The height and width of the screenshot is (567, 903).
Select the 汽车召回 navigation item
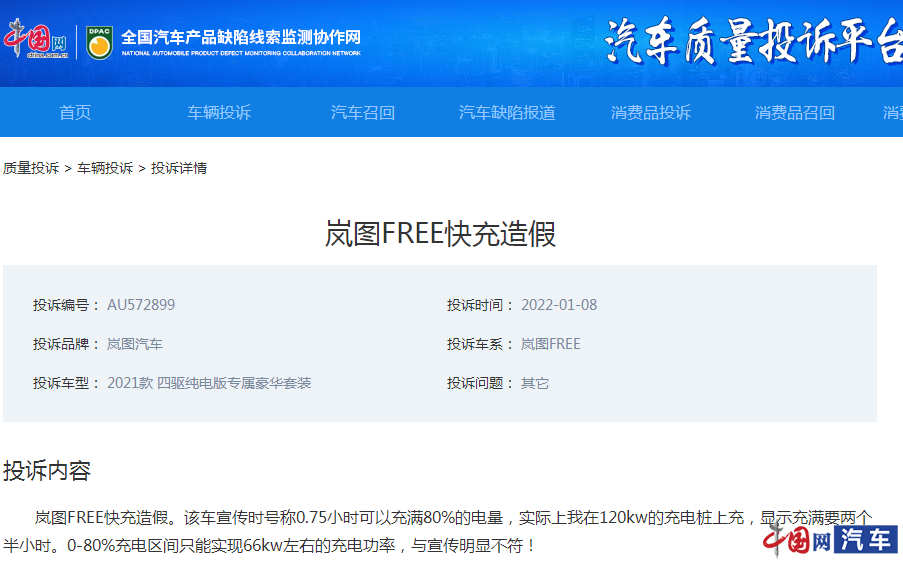(x=363, y=113)
